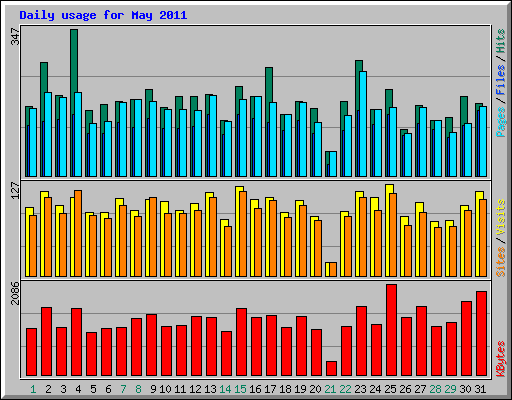Click the "KBytes" legend label
Image resolution: width=512 pixels, height=400 pixels.
[x=501, y=359]
